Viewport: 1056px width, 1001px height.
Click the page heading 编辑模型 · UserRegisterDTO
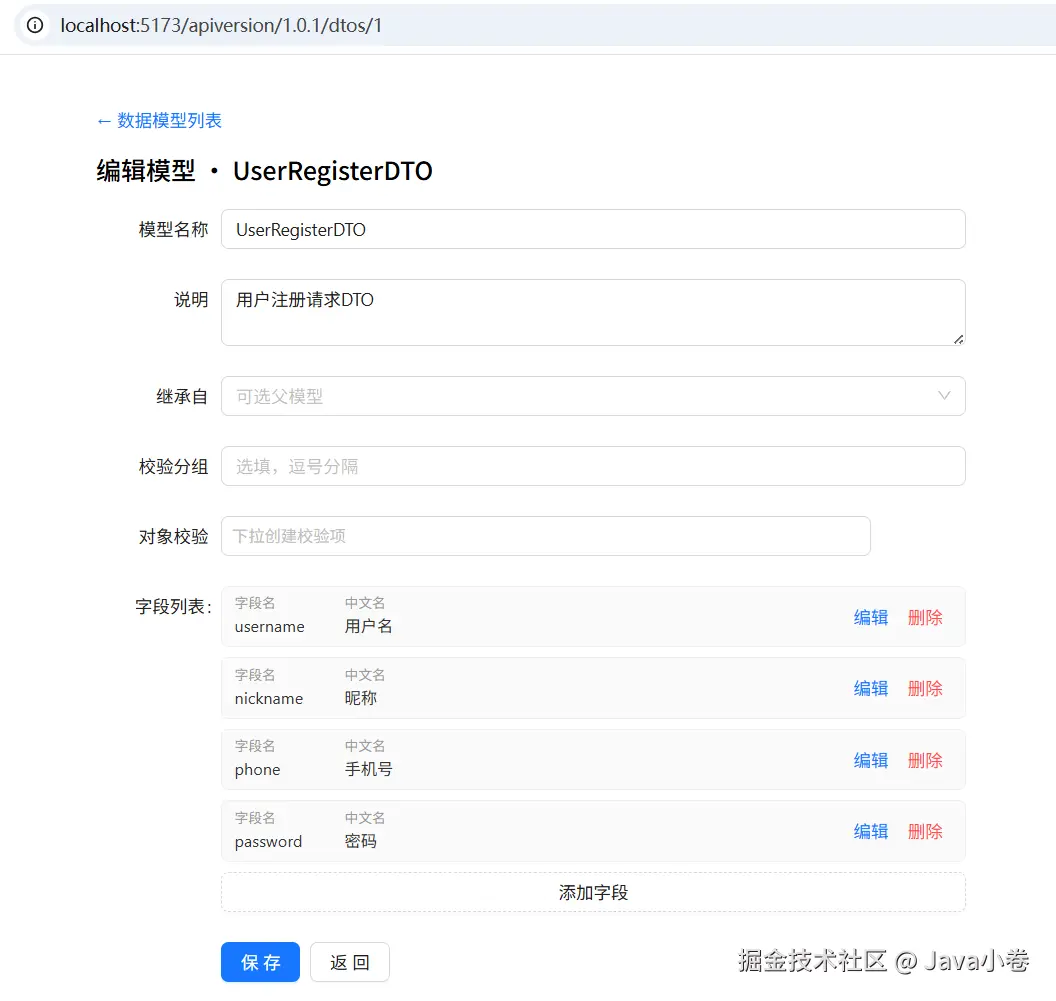point(264,171)
